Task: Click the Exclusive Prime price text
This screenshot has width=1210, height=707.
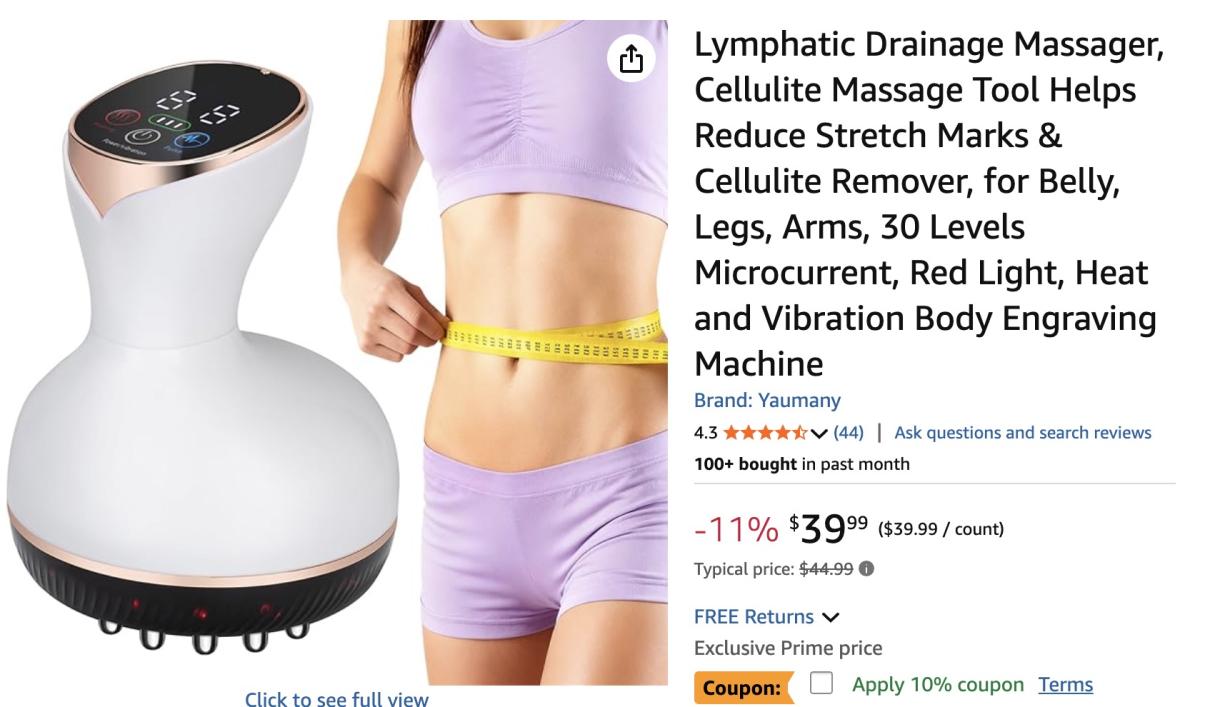Action: [788, 648]
